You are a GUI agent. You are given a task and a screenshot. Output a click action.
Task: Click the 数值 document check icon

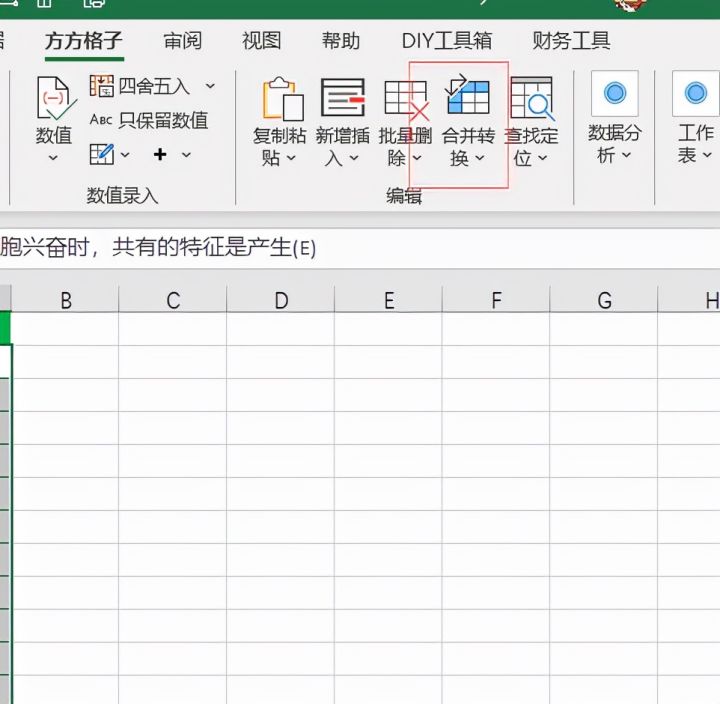[x=56, y=98]
